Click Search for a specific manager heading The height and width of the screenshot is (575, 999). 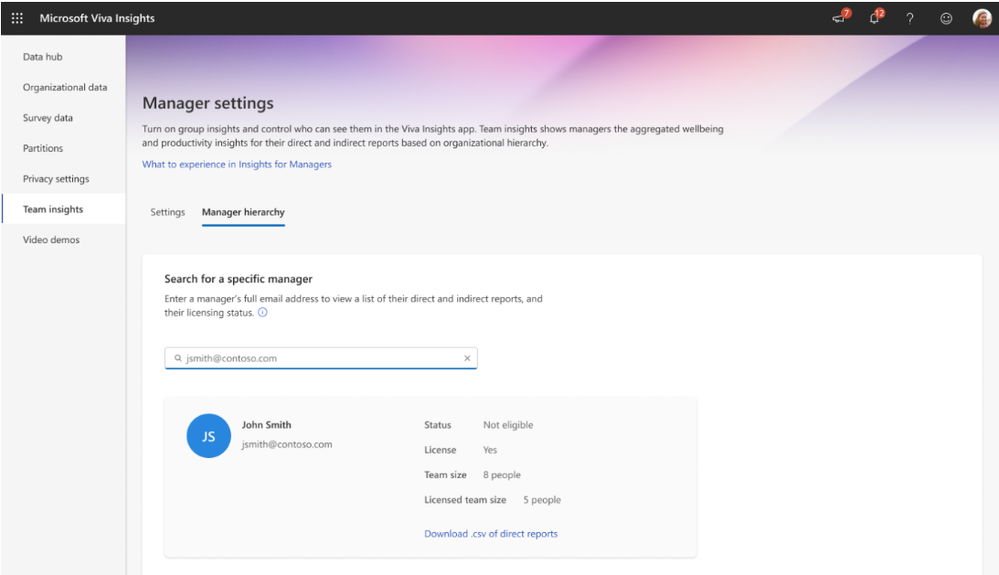[x=238, y=279]
